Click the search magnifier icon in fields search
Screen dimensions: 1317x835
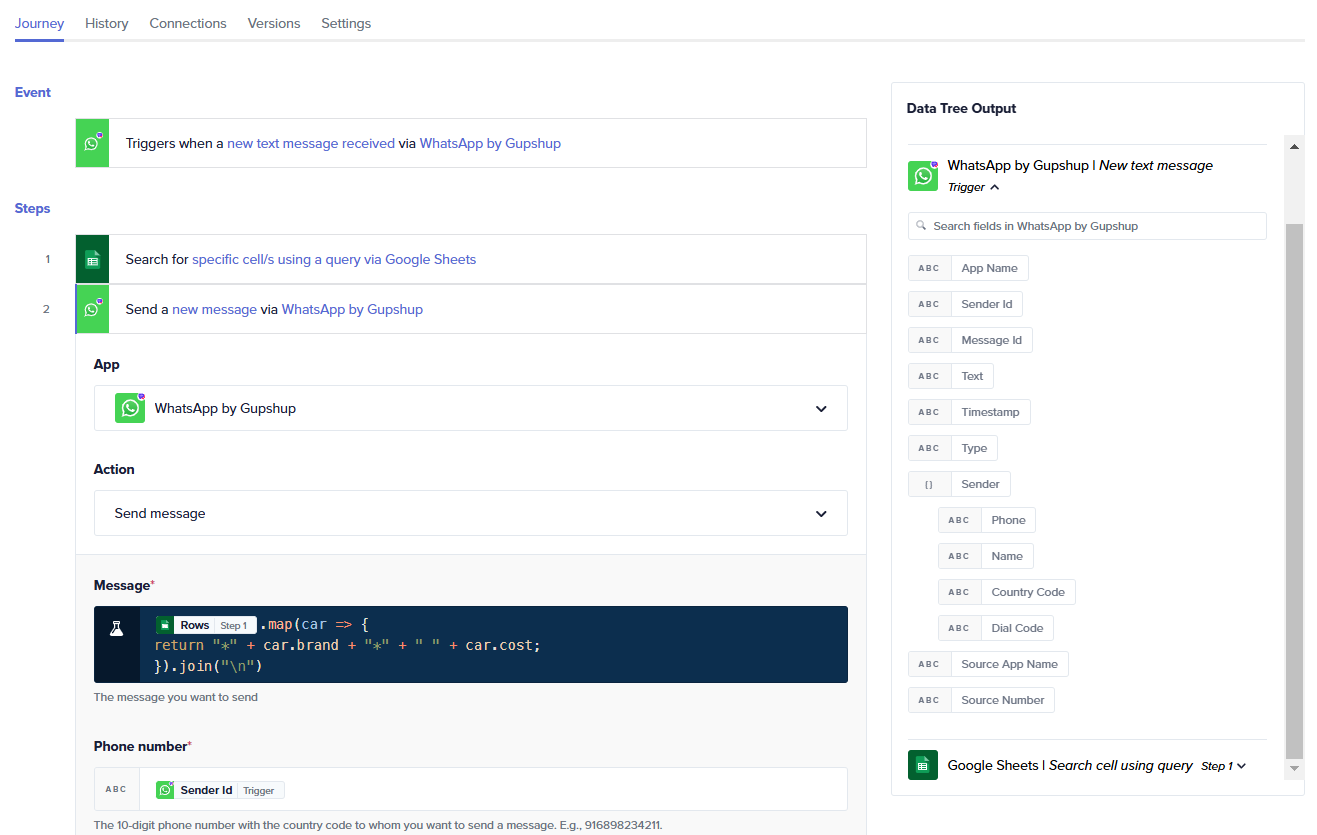[921, 226]
